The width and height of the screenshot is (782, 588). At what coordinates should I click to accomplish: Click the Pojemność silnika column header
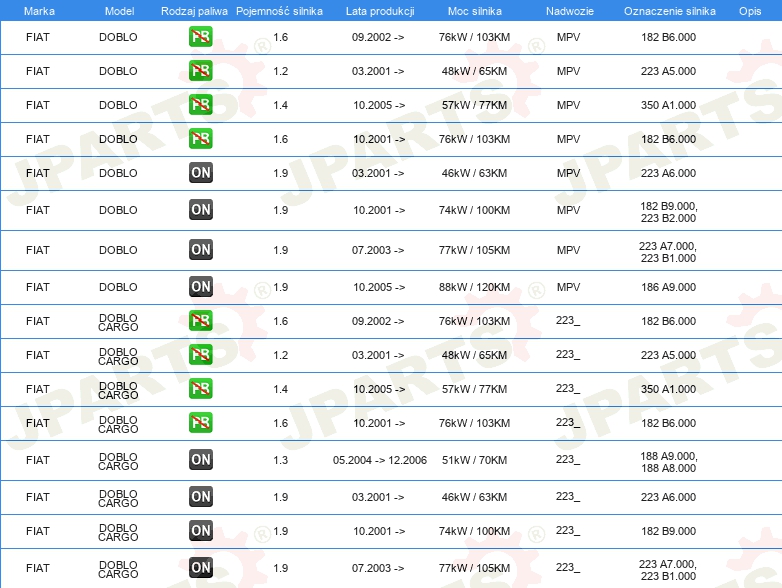pos(279,11)
